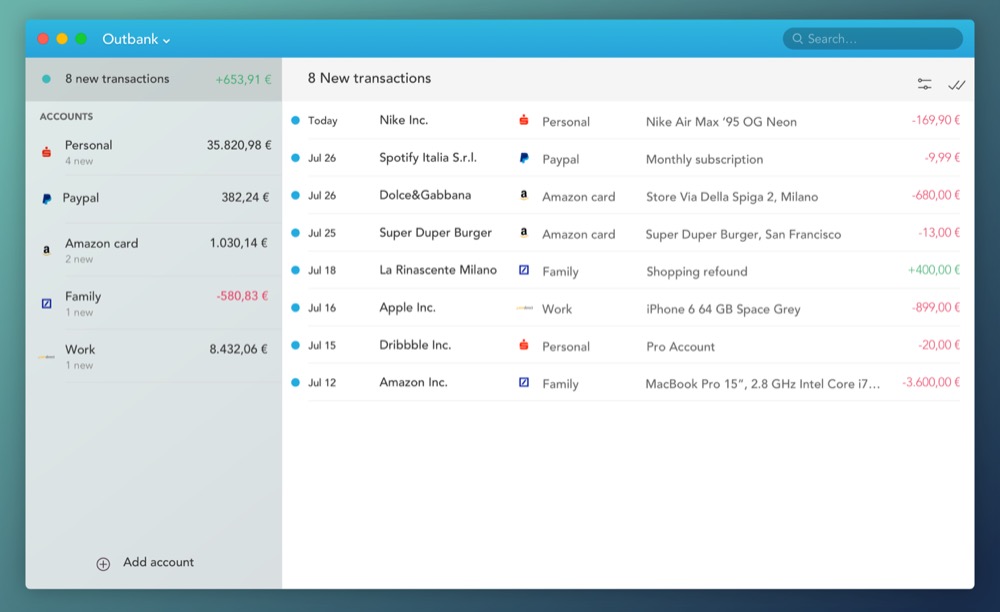Click the +653,91 € total in sidebar
The image size is (1000, 612).
click(243, 80)
